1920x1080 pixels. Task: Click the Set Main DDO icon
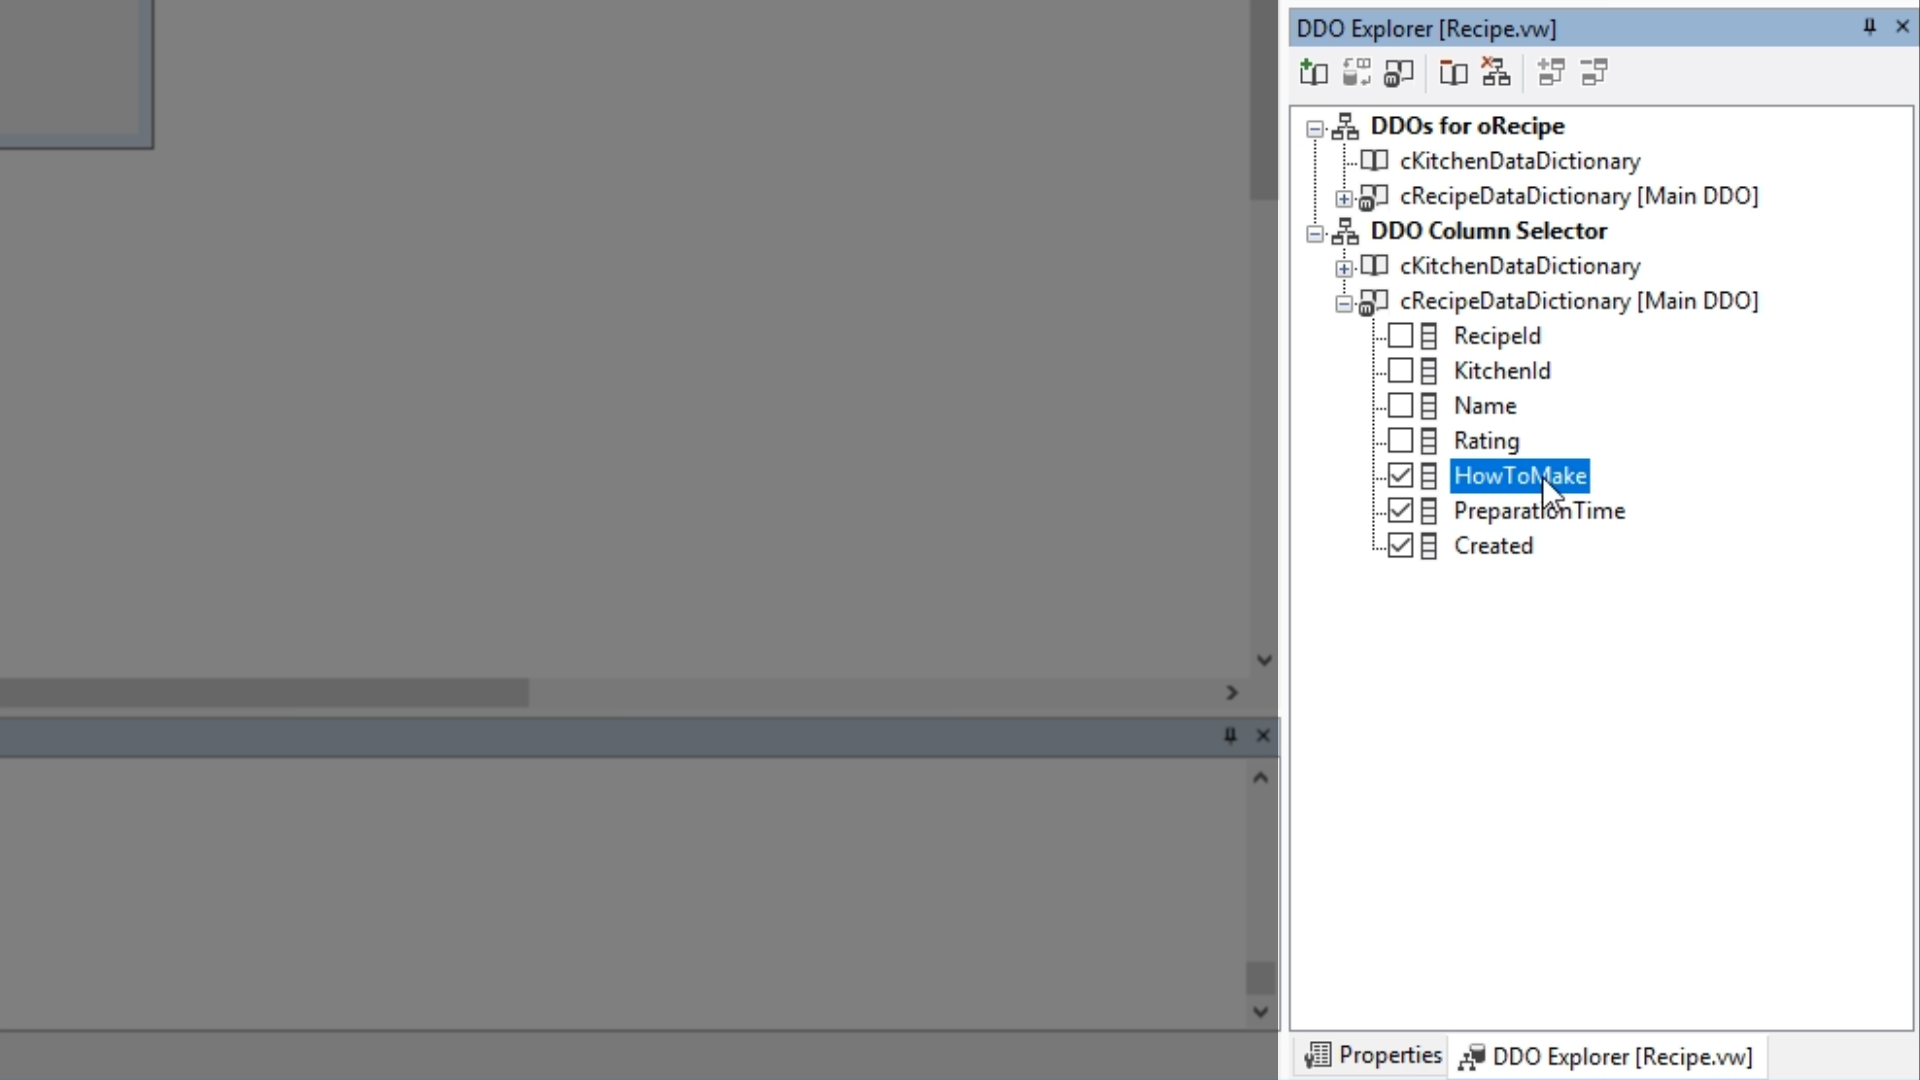tap(1399, 72)
